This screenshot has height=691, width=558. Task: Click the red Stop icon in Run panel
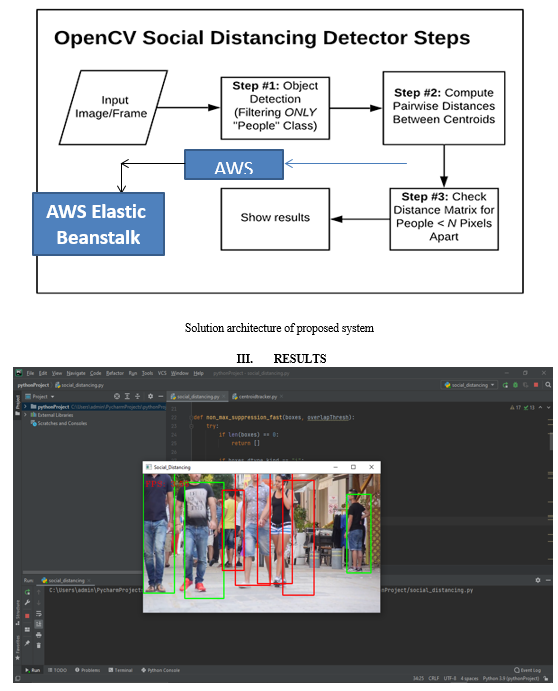27,615
